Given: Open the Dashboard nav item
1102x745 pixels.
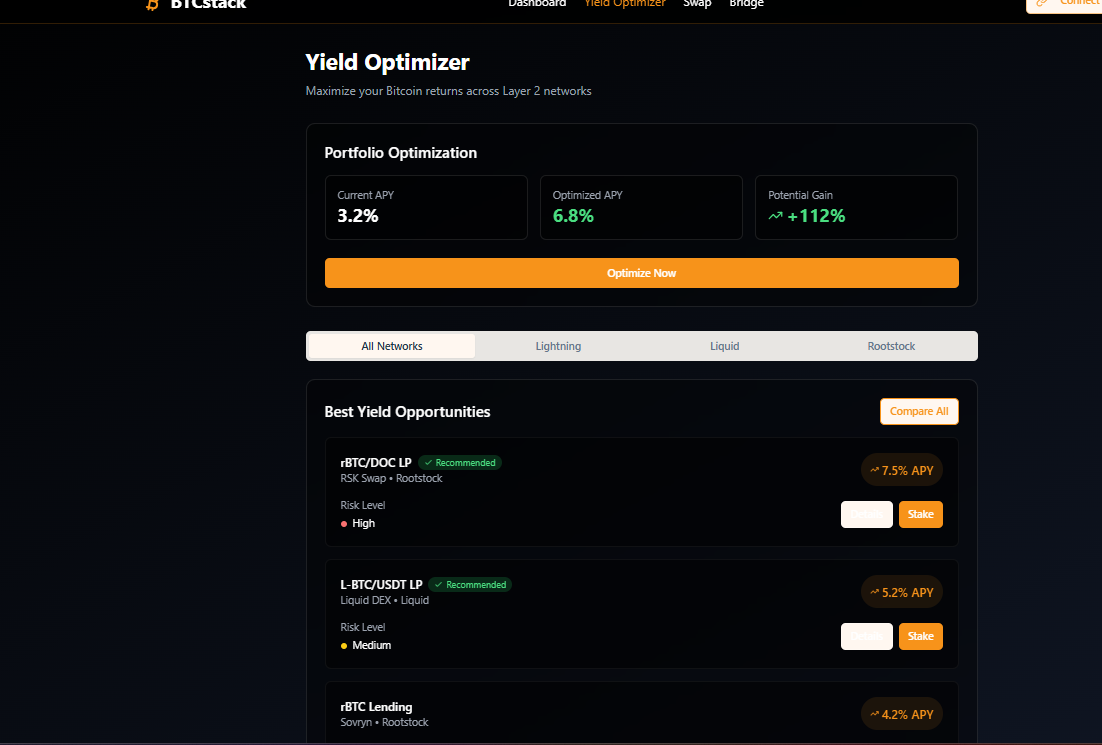Looking at the screenshot, I should [537, 4].
